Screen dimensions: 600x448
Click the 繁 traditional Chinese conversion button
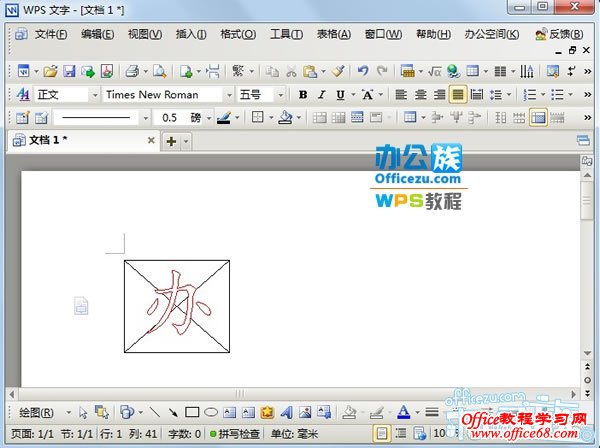238,71
